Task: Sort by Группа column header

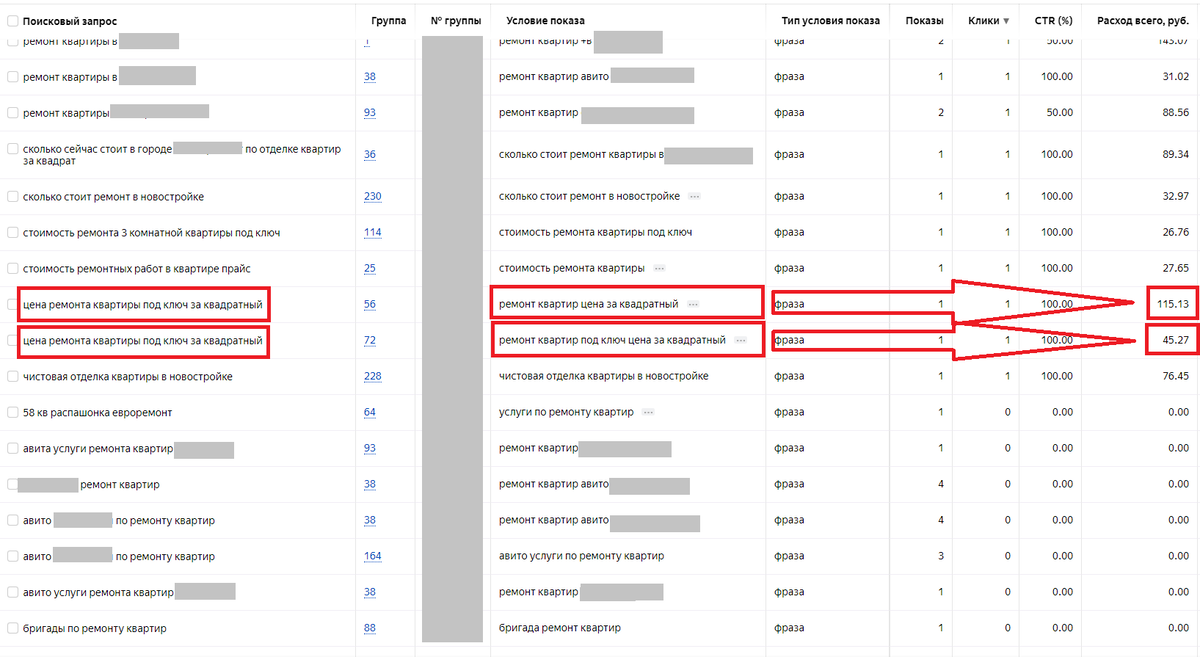Action: point(388,21)
